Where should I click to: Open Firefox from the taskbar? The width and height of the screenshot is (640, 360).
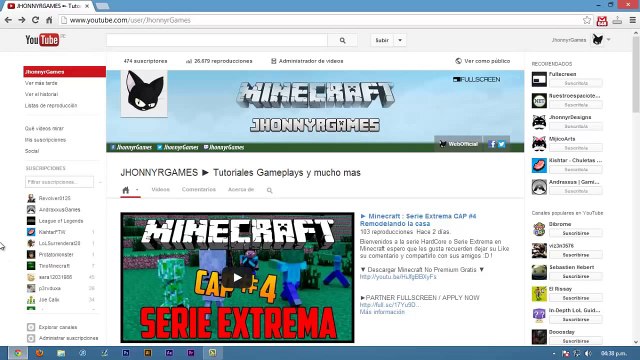click(x=40, y=353)
